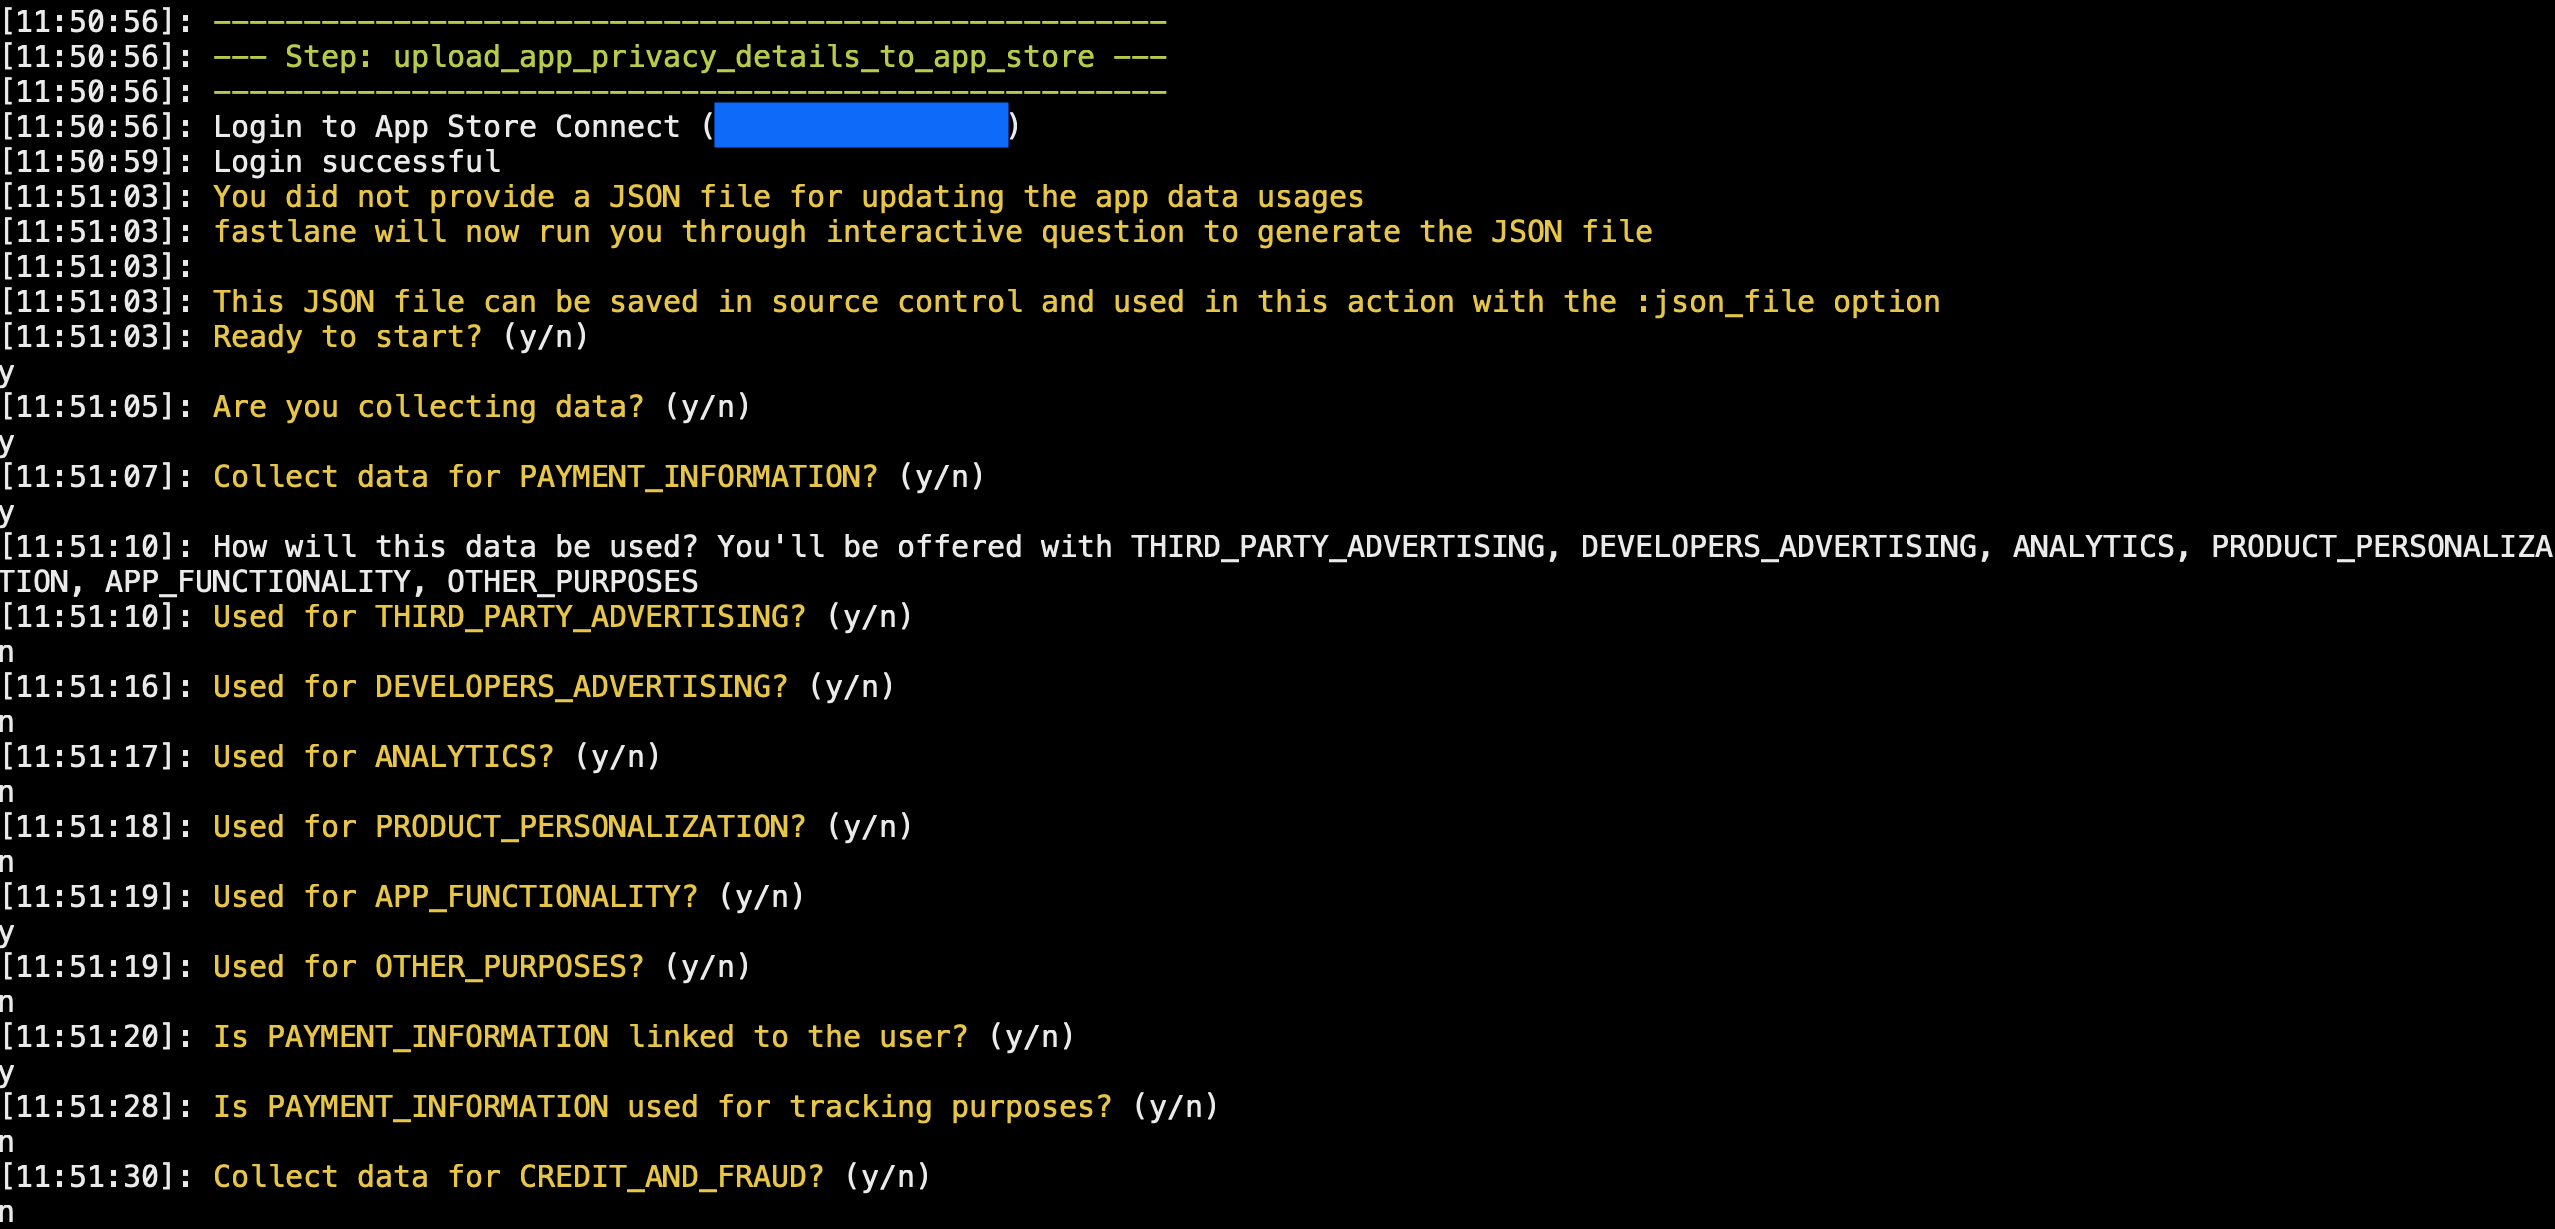Click the "Login successful" line

coord(356,162)
